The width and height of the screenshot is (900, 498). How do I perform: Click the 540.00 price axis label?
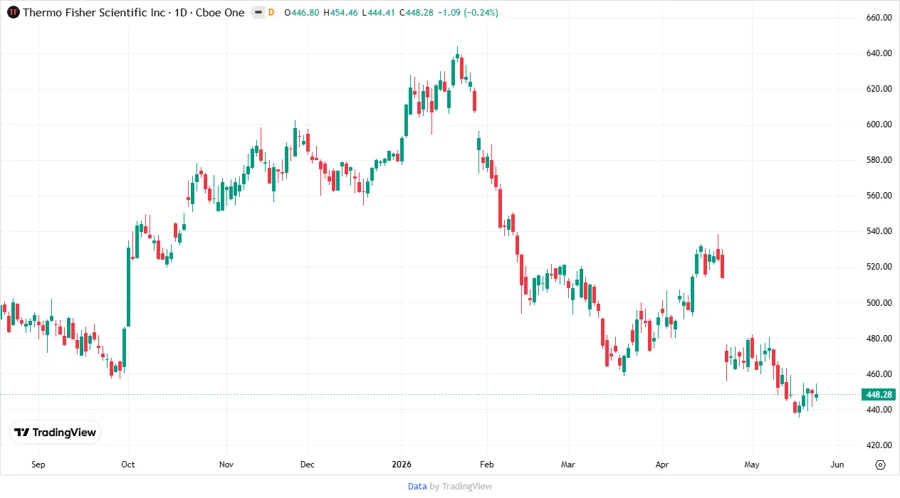pyautogui.click(x=879, y=231)
